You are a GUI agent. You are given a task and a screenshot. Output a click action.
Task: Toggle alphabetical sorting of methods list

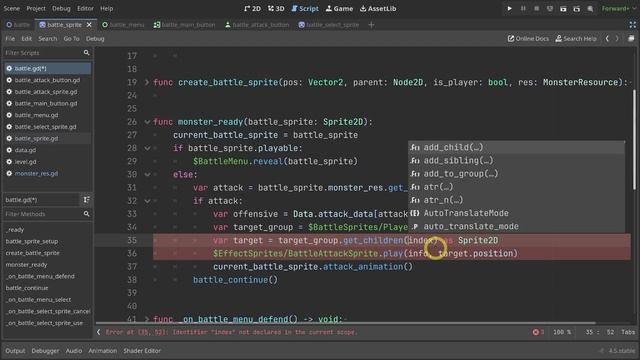[87, 200]
